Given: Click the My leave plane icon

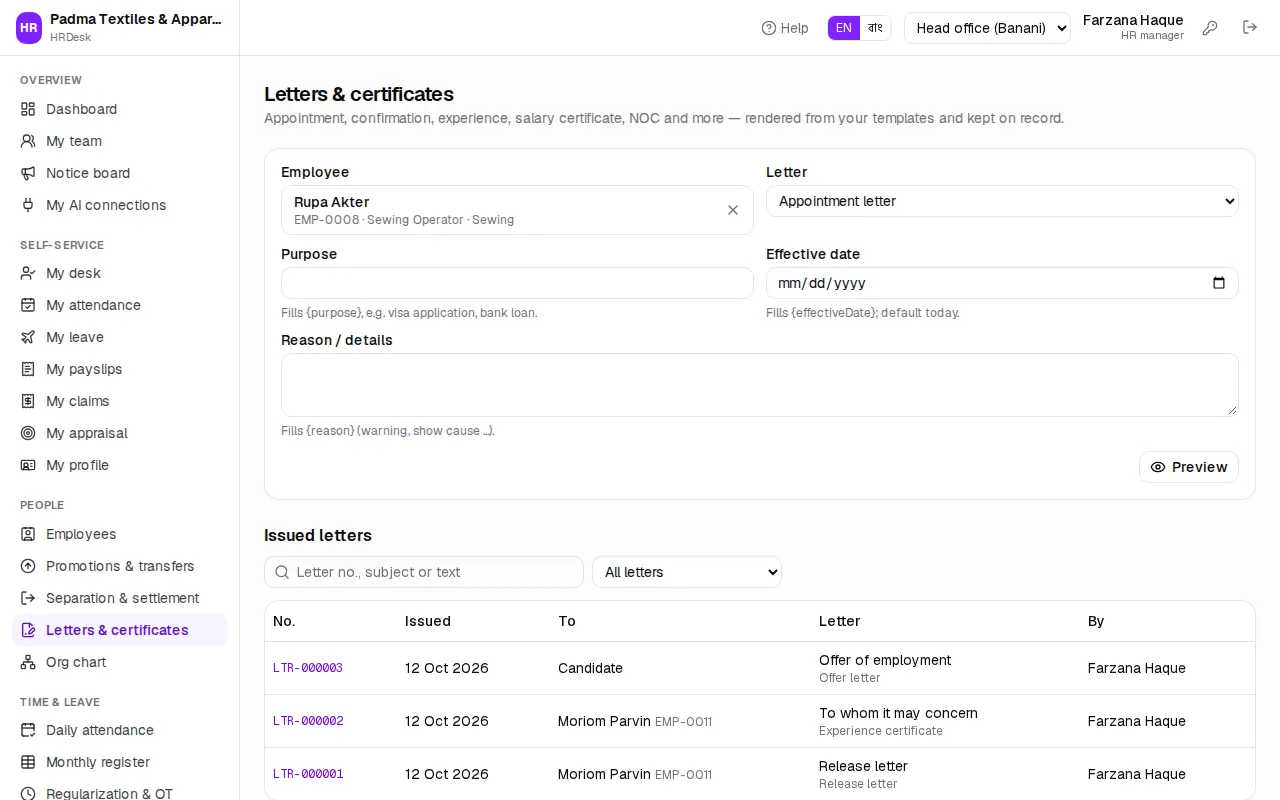Looking at the screenshot, I should click(x=28, y=337).
